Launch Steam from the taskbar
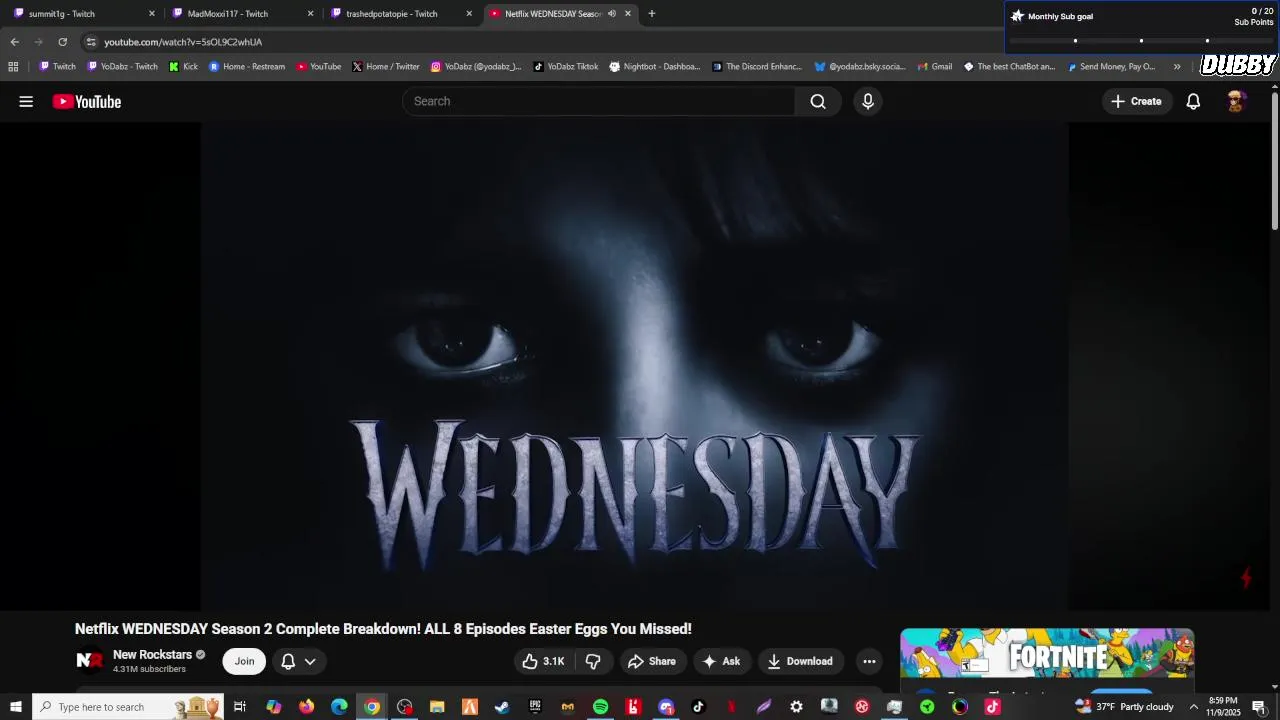Viewport: 1280px width, 720px height. [x=502, y=707]
